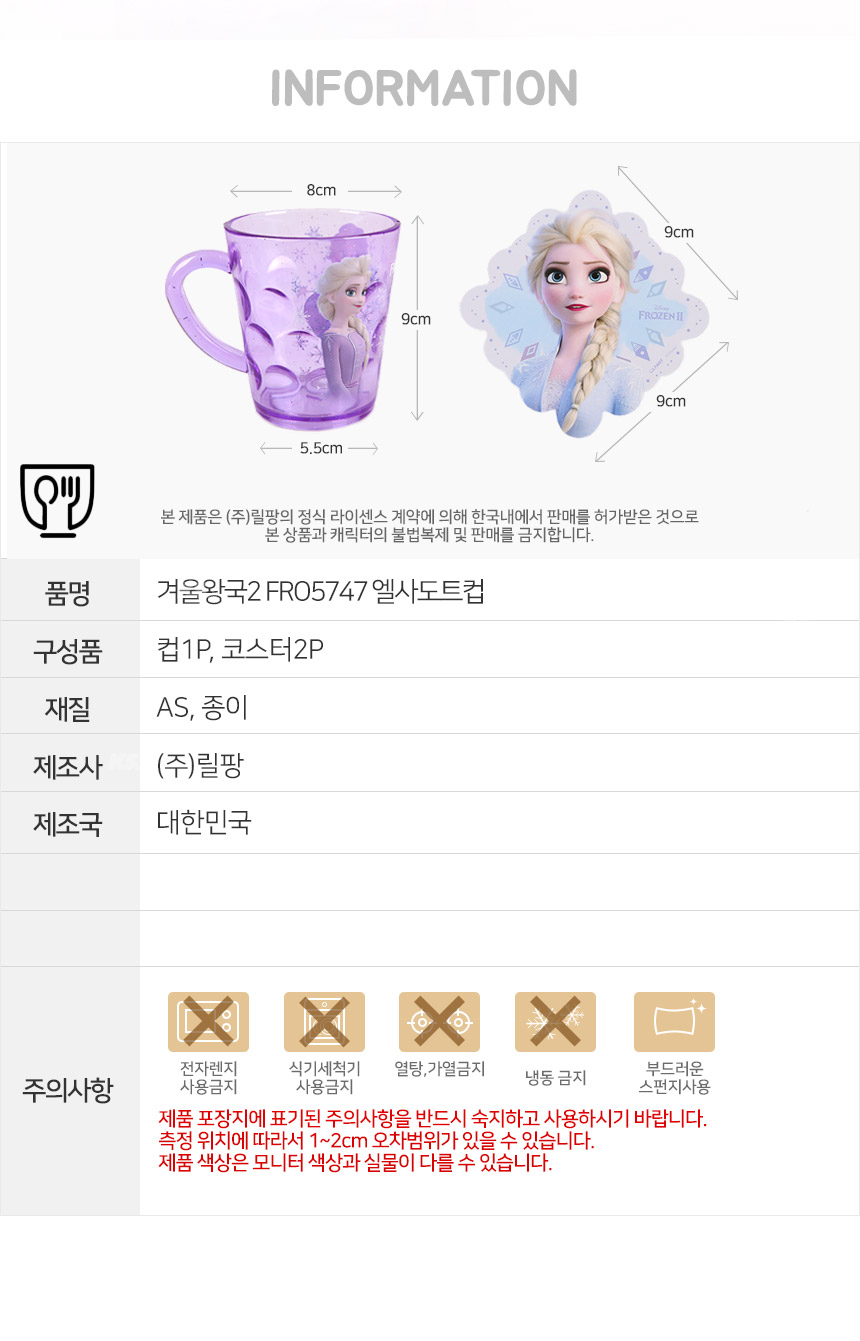The height and width of the screenshot is (1341, 860).
Task: Click the INFORMATION heading
Action: 424,88
